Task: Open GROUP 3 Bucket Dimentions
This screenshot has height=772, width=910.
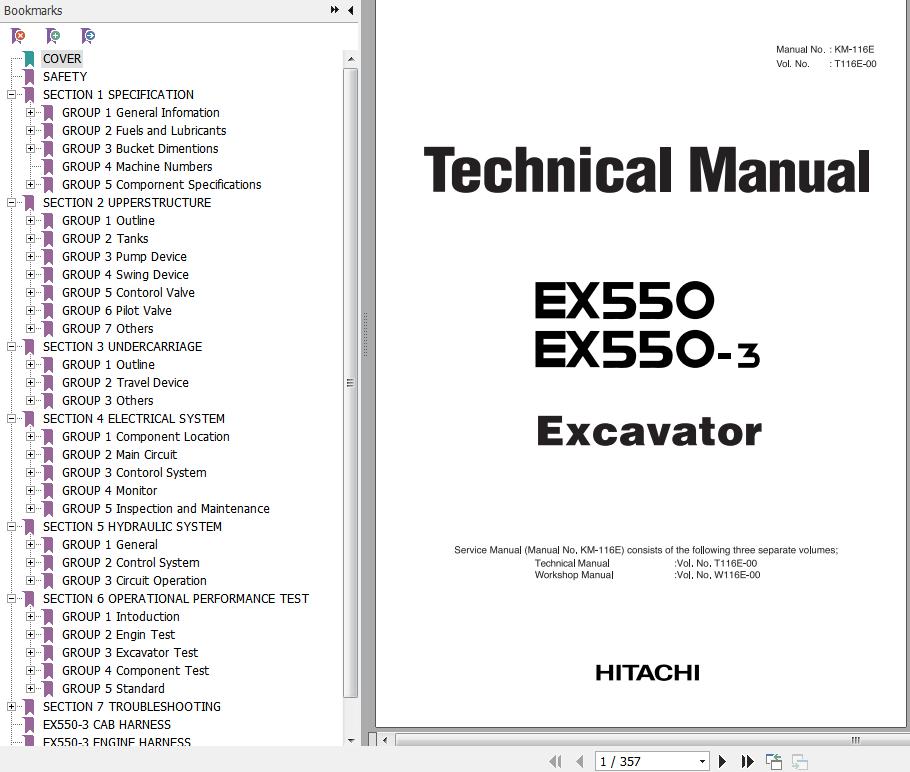Action: (140, 149)
